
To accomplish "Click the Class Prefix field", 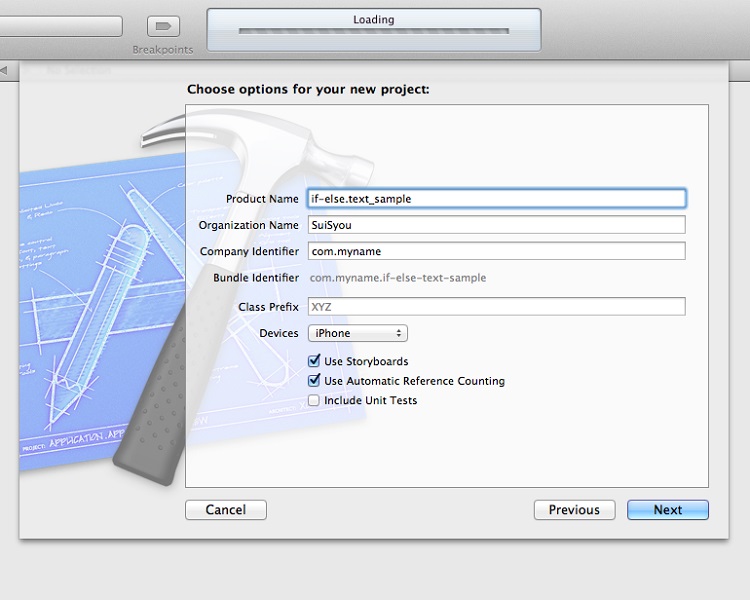I will (496, 307).
